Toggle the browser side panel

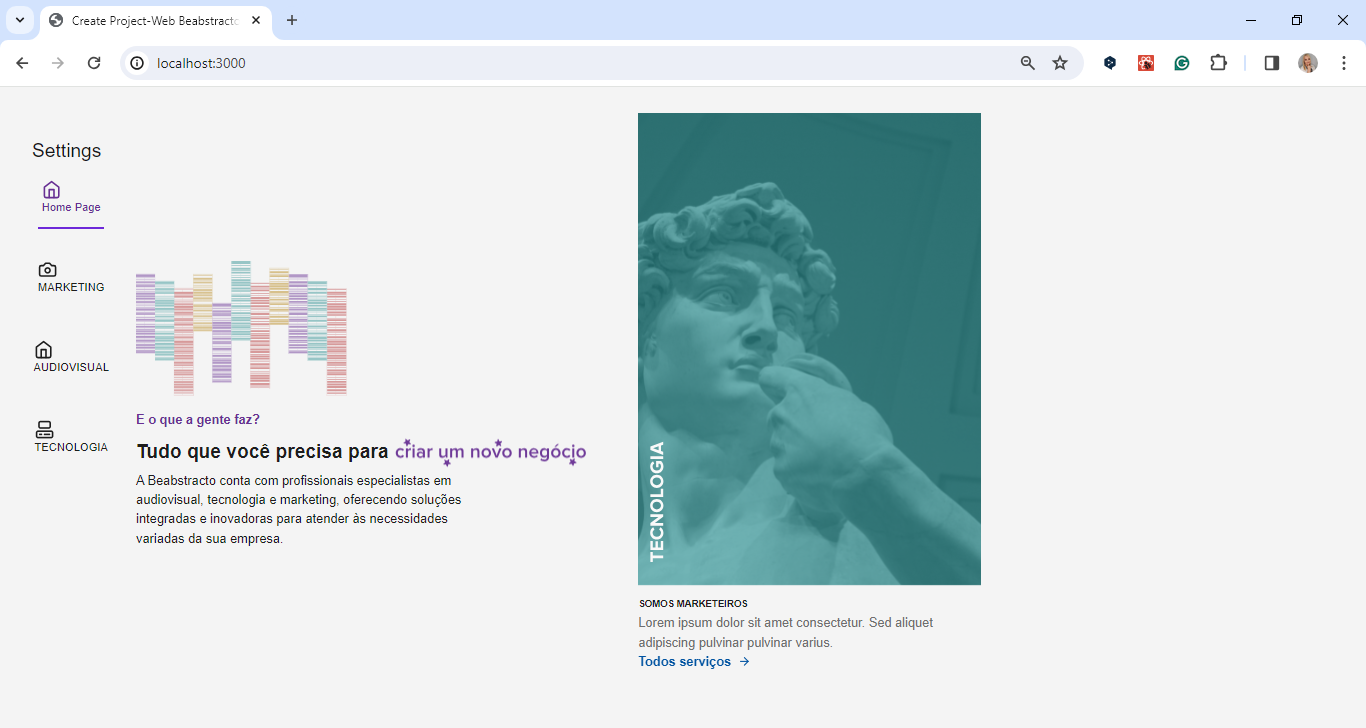(x=1272, y=63)
